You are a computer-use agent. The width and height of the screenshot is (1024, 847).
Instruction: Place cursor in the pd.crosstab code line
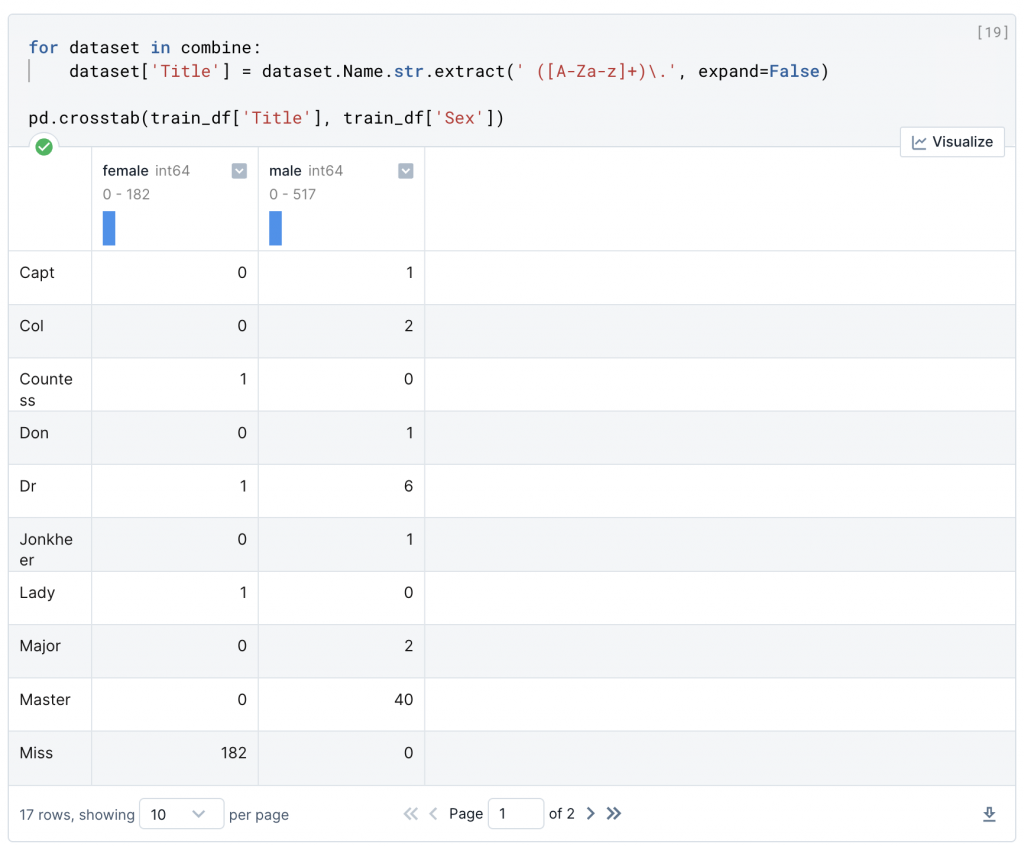tap(266, 118)
